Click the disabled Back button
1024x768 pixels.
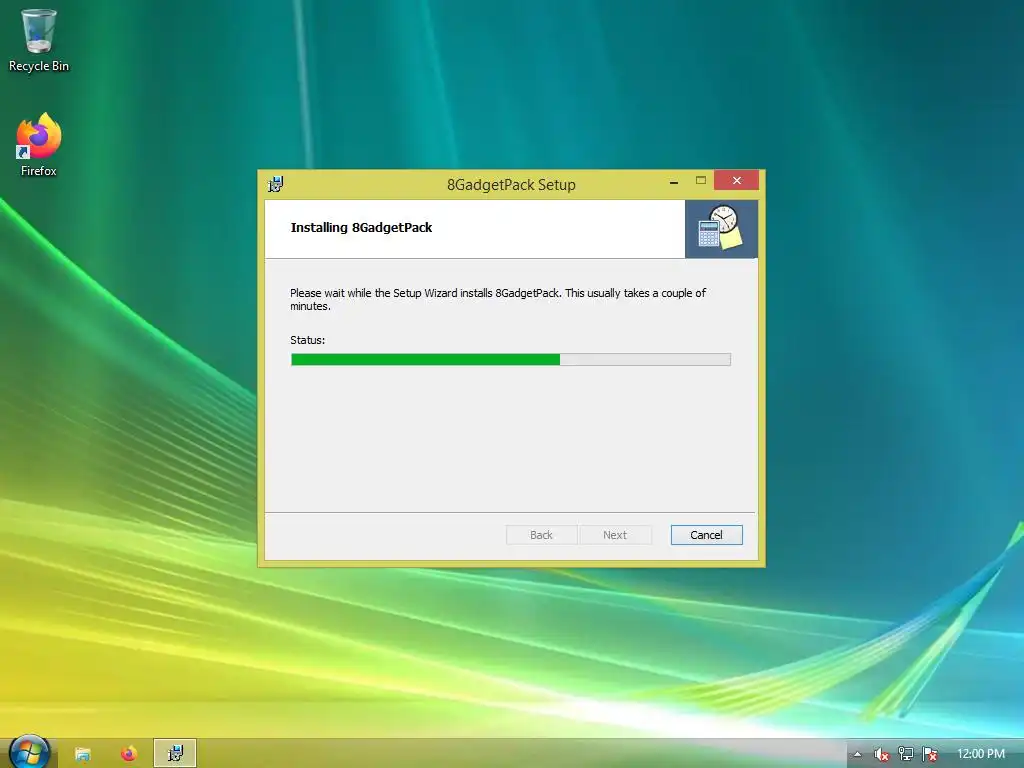point(541,535)
